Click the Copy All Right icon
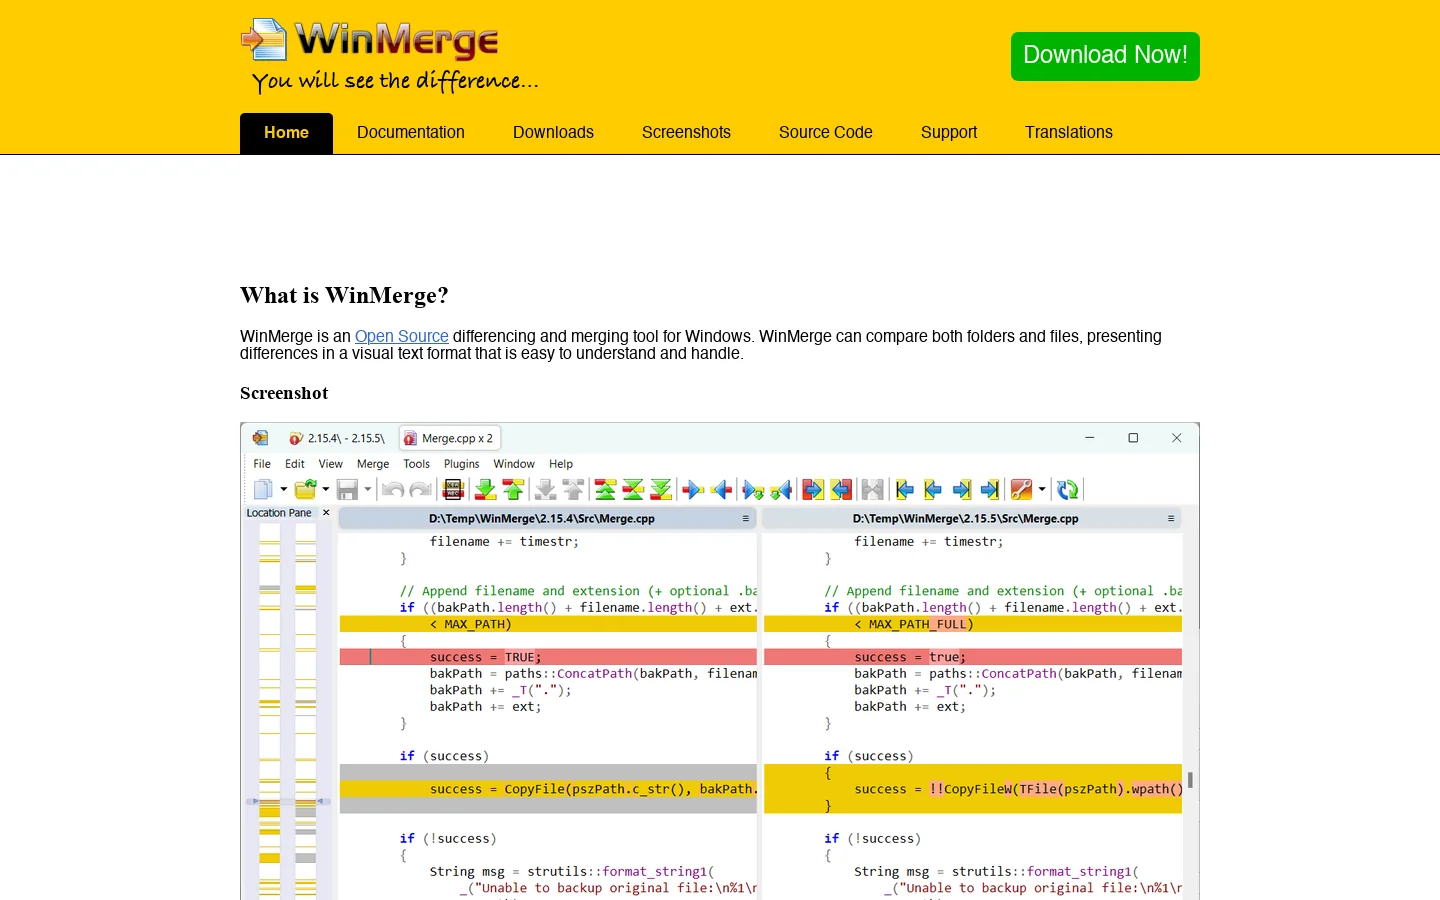 813,489
